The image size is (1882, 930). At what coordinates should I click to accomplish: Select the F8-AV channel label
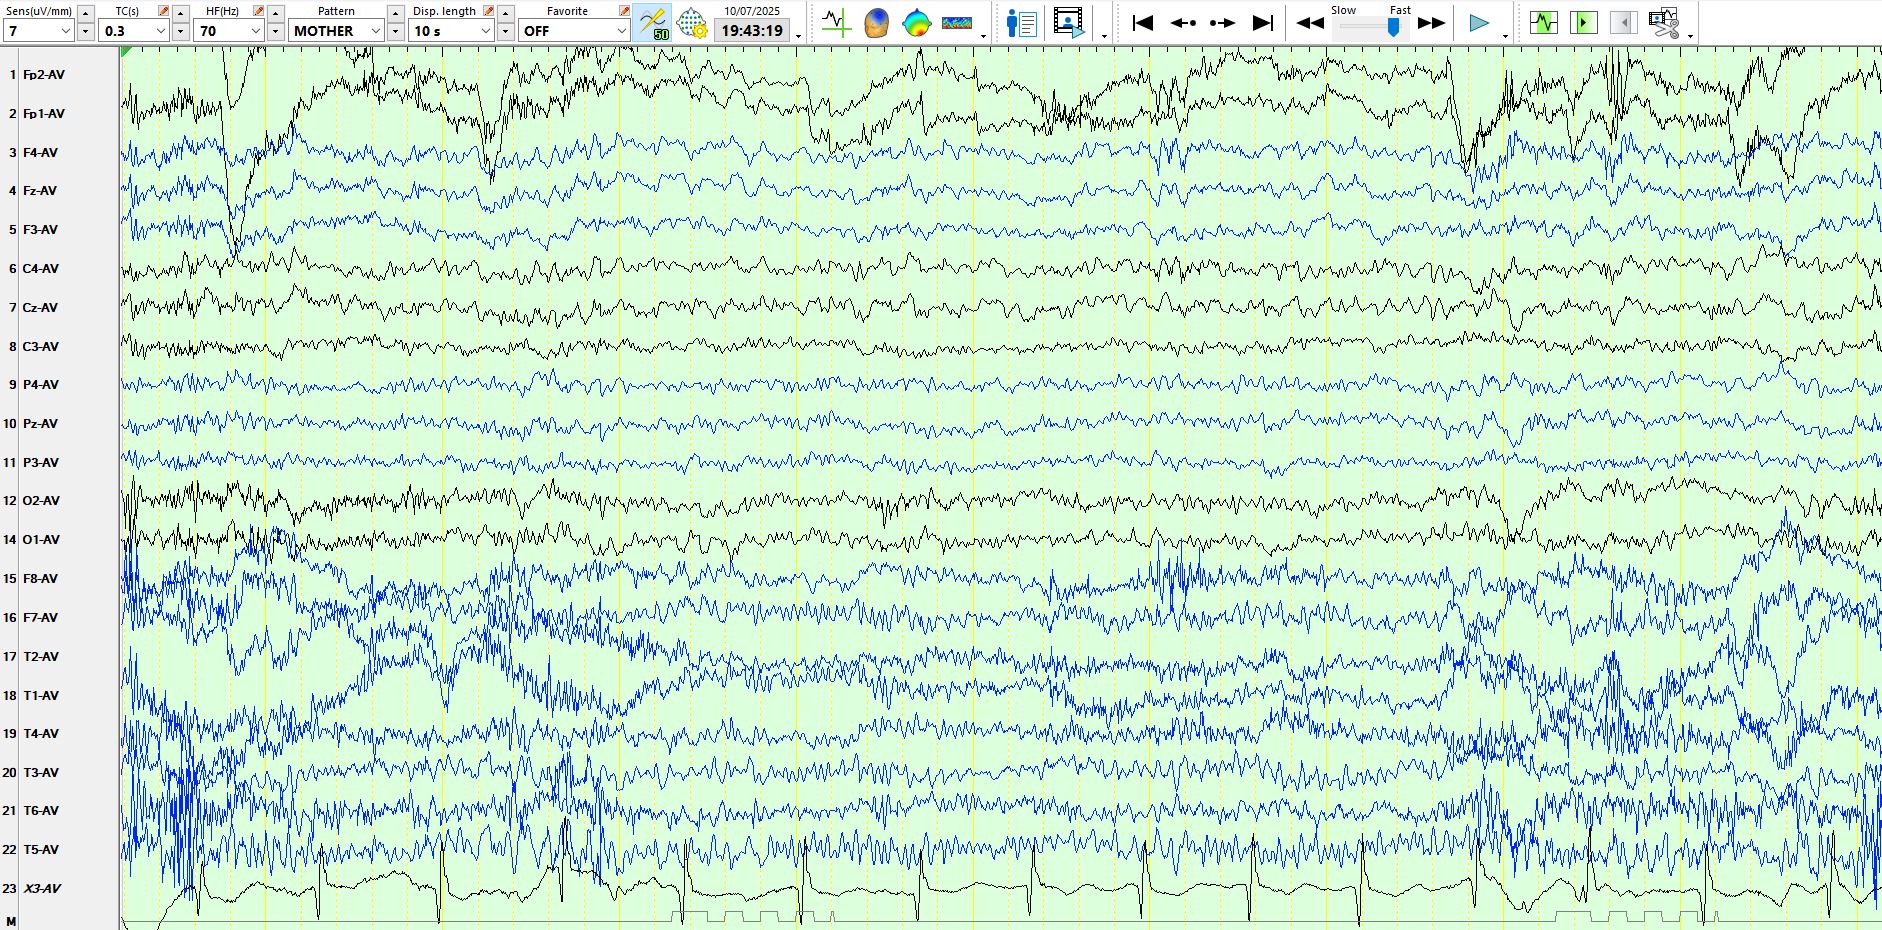click(41, 579)
